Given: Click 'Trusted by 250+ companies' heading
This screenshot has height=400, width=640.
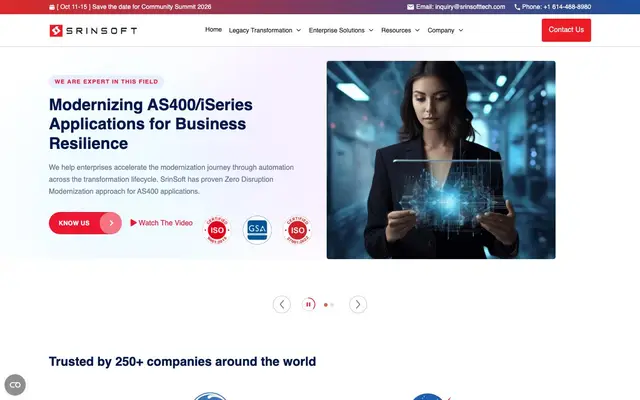Looking at the screenshot, I should [182, 362].
